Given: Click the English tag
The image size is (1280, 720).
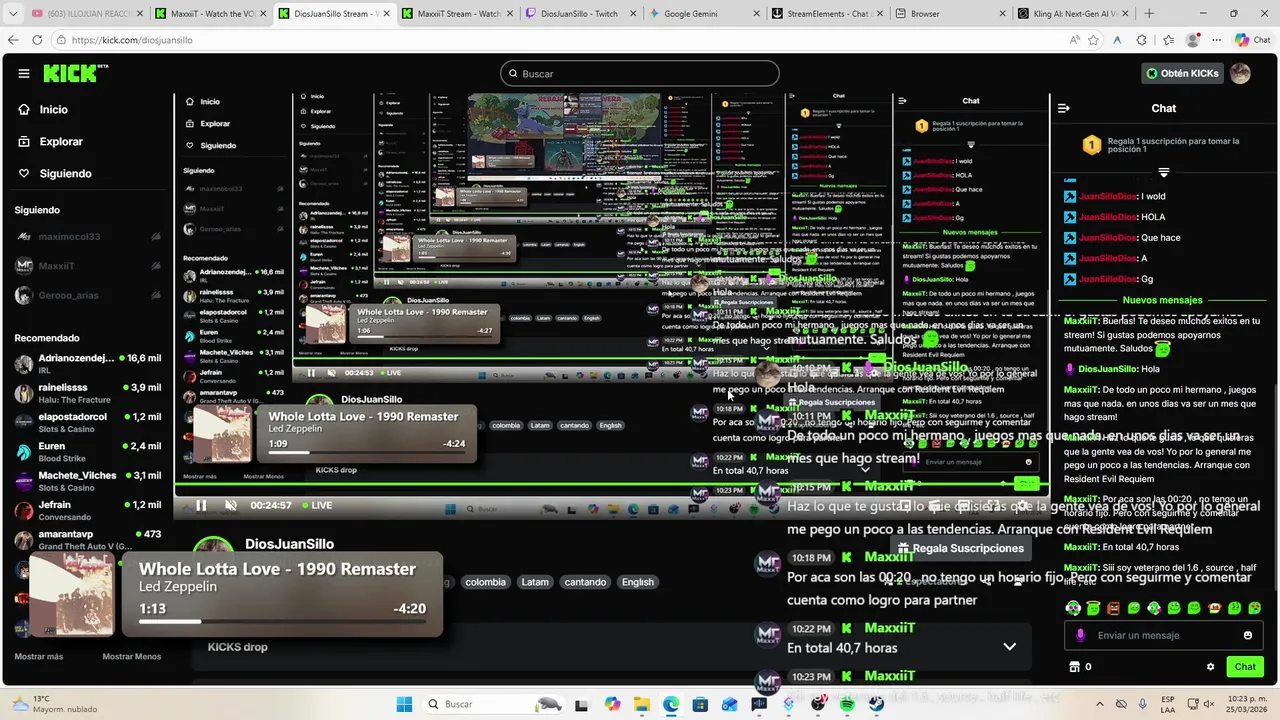Looking at the screenshot, I should (x=637, y=582).
